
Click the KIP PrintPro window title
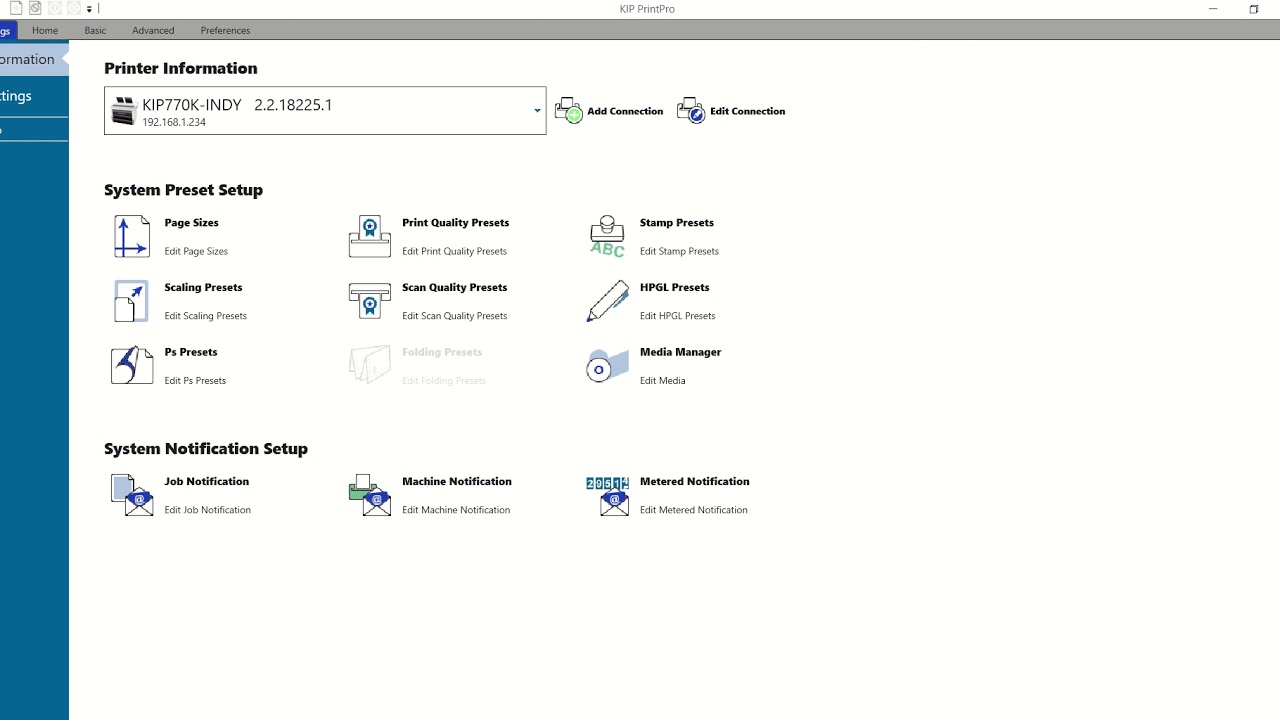pos(647,9)
